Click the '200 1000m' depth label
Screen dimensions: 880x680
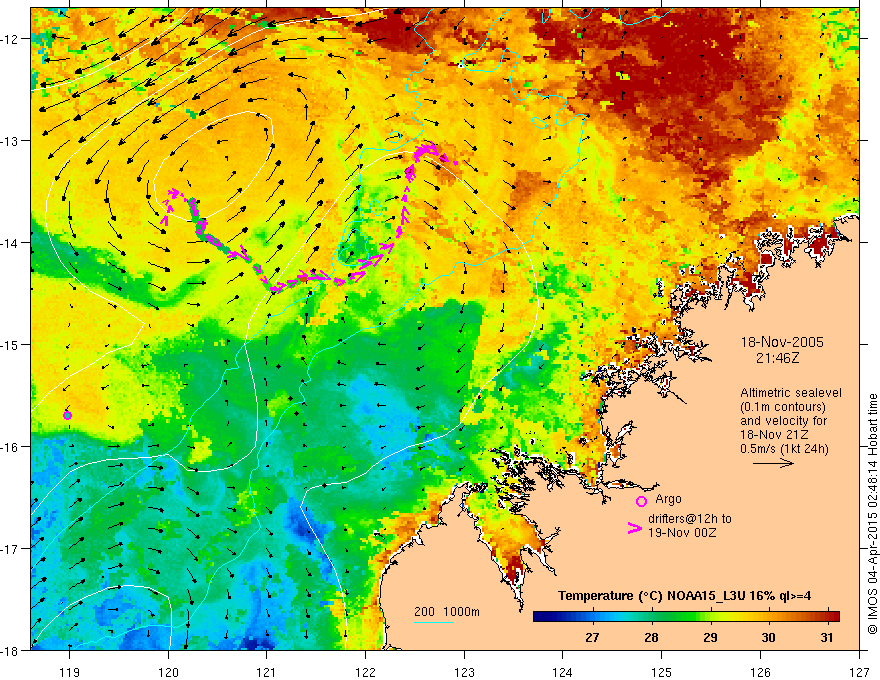click(447, 612)
